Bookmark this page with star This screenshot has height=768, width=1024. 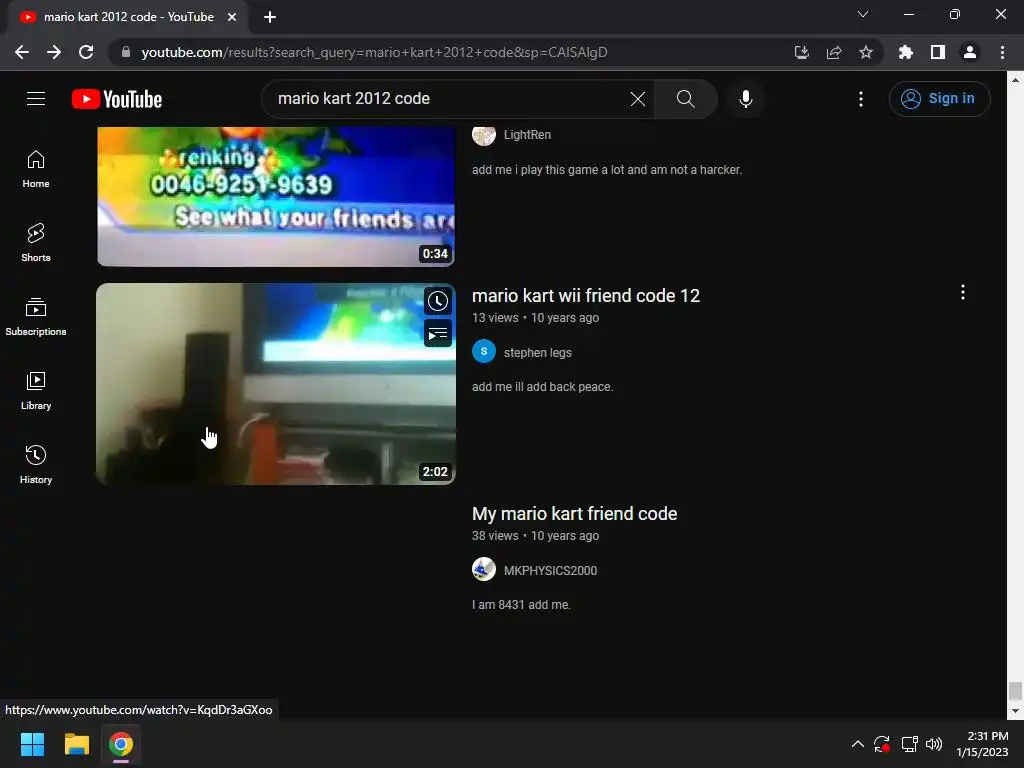(x=865, y=52)
